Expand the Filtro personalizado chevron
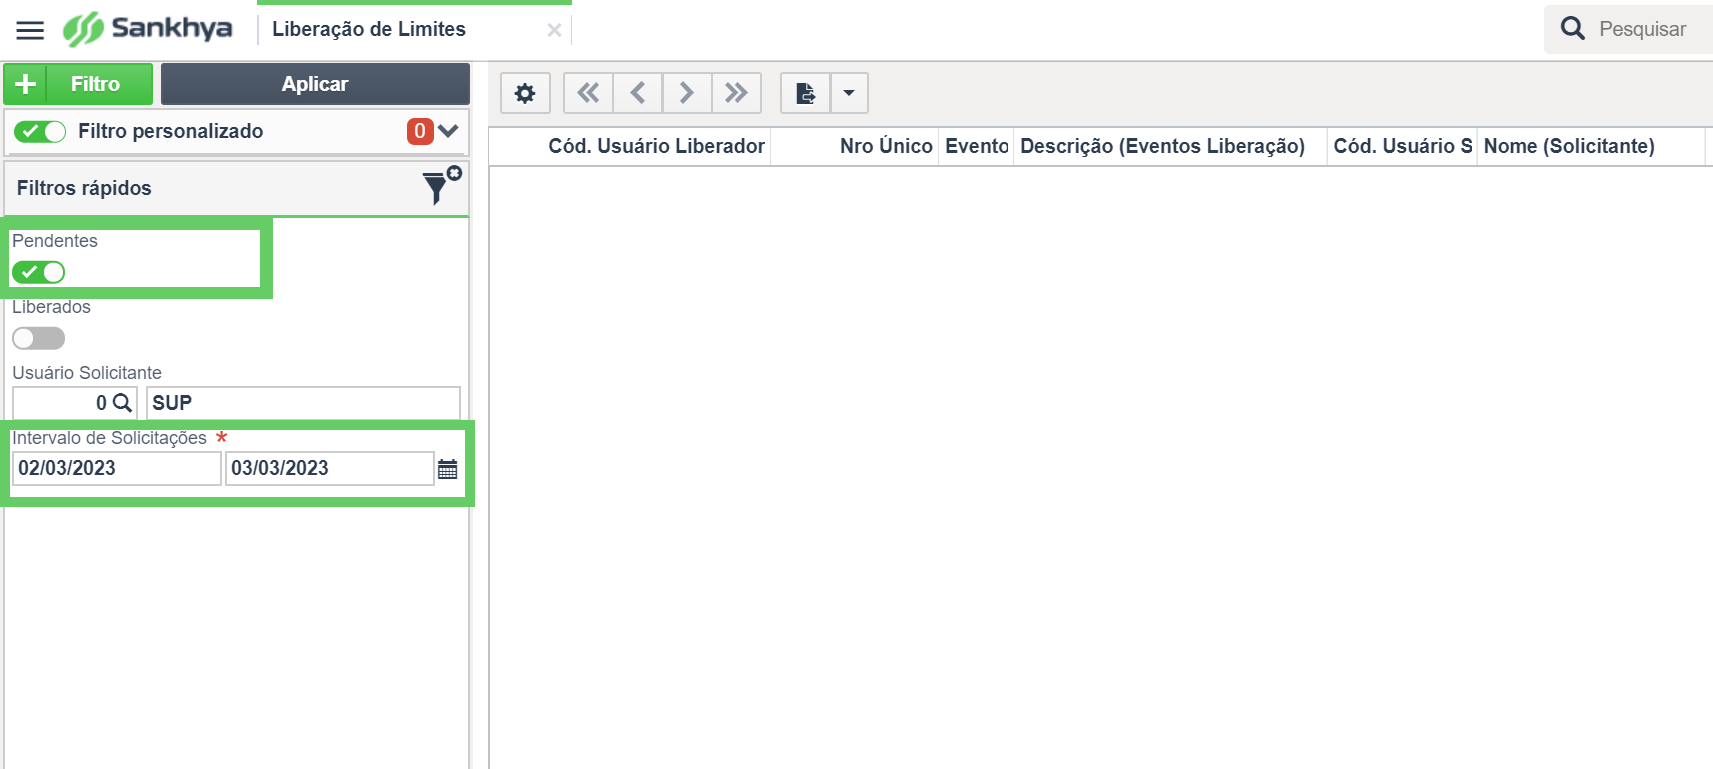 (448, 131)
